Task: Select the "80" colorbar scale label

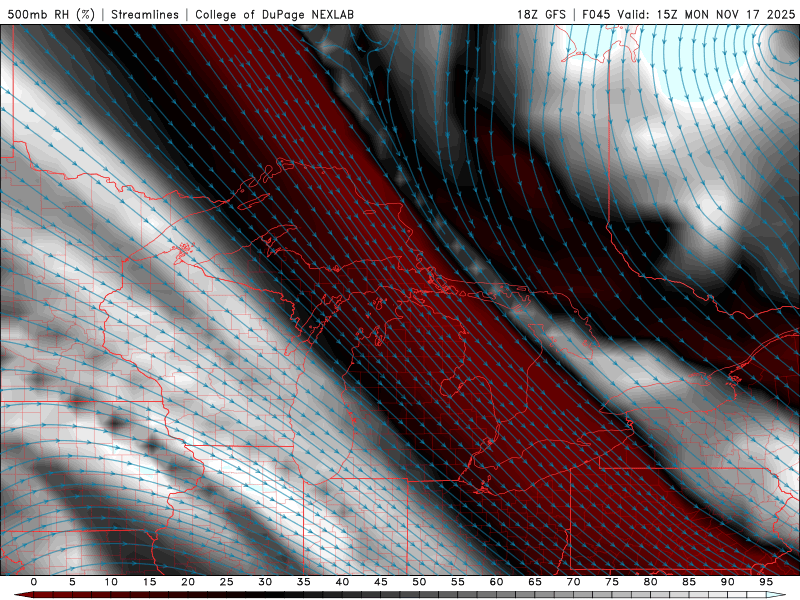Action: pos(651,582)
